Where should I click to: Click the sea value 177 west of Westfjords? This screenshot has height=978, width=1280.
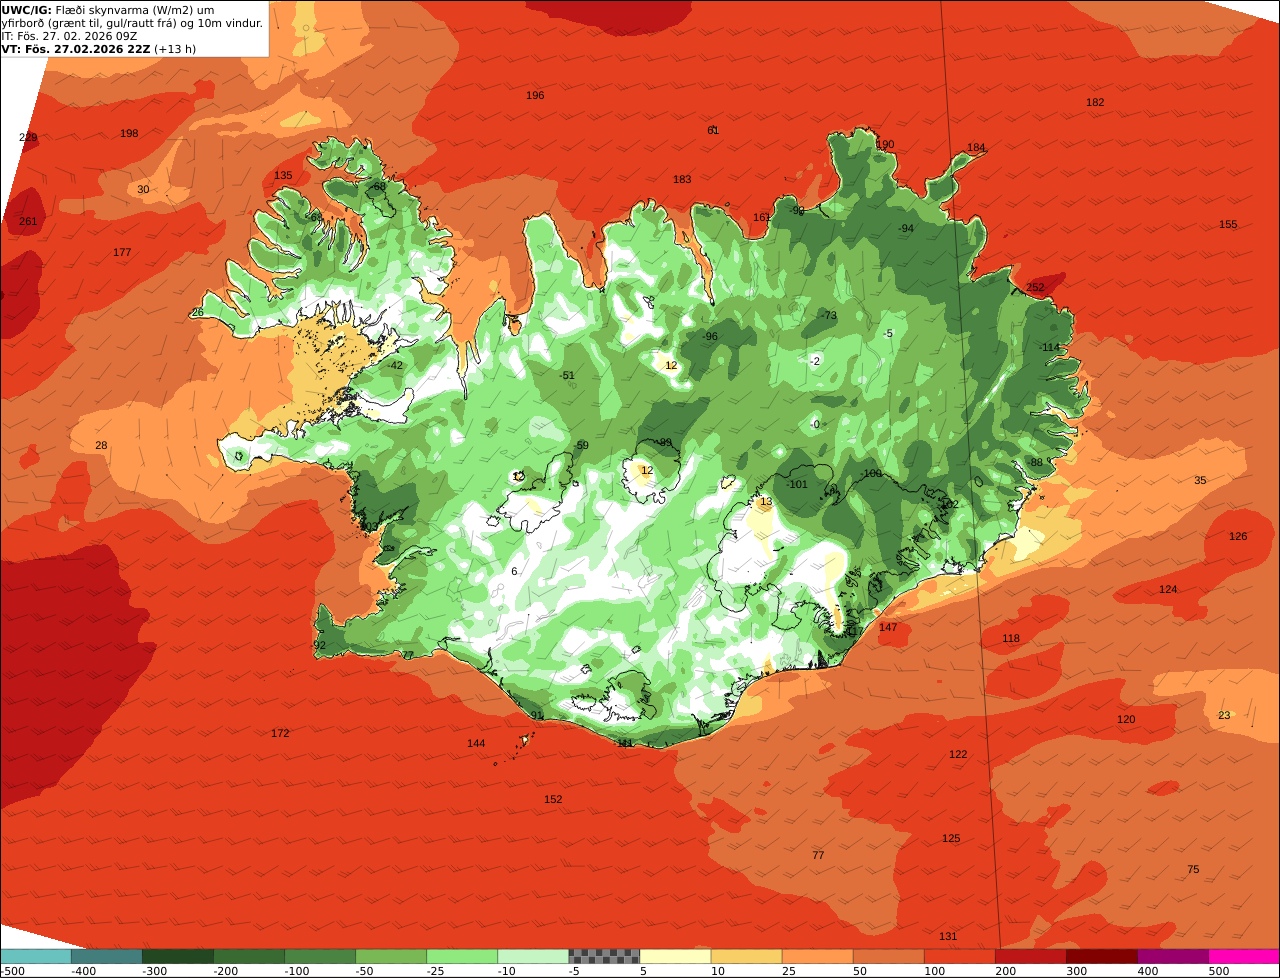pos(122,252)
